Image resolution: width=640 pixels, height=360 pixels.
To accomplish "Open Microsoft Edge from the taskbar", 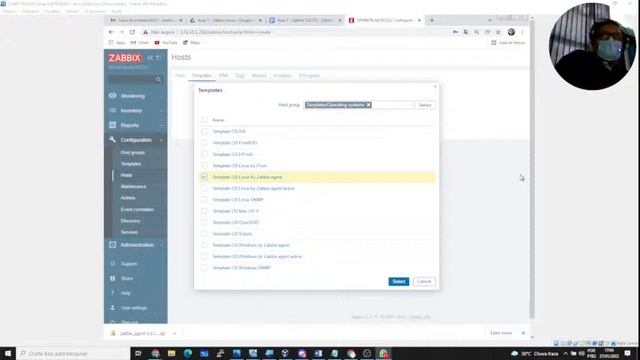I will click(188, 353).
